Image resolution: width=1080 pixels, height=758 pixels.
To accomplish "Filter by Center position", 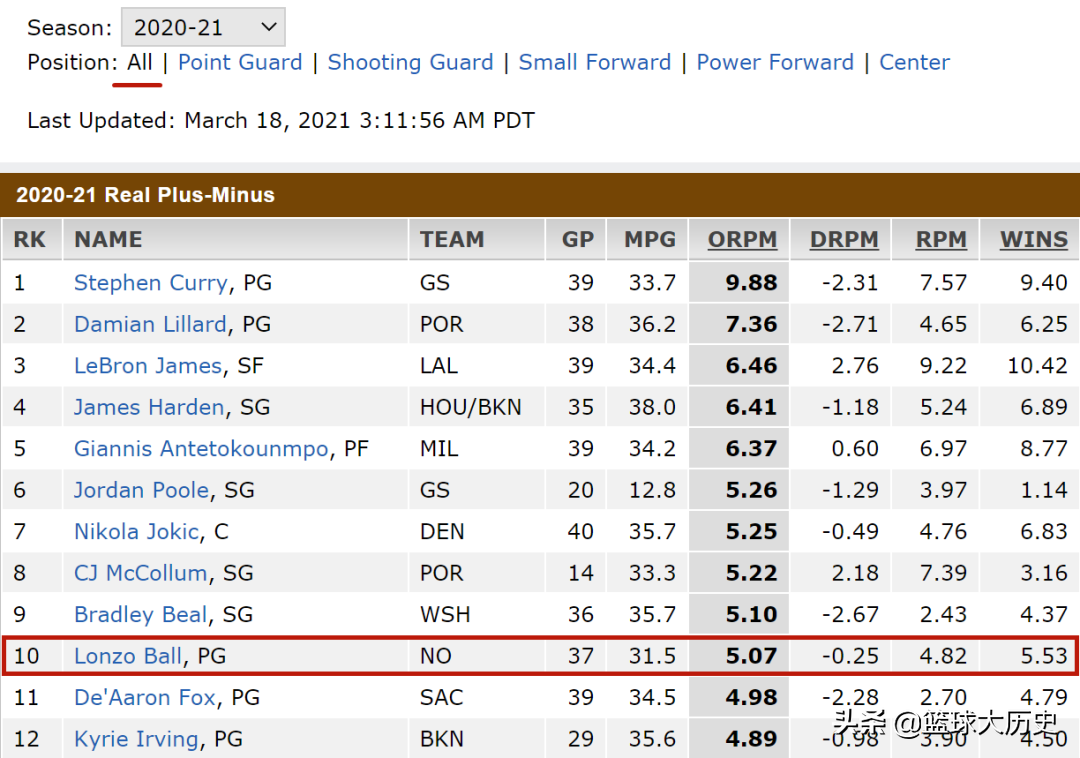I will coord(914,62).
